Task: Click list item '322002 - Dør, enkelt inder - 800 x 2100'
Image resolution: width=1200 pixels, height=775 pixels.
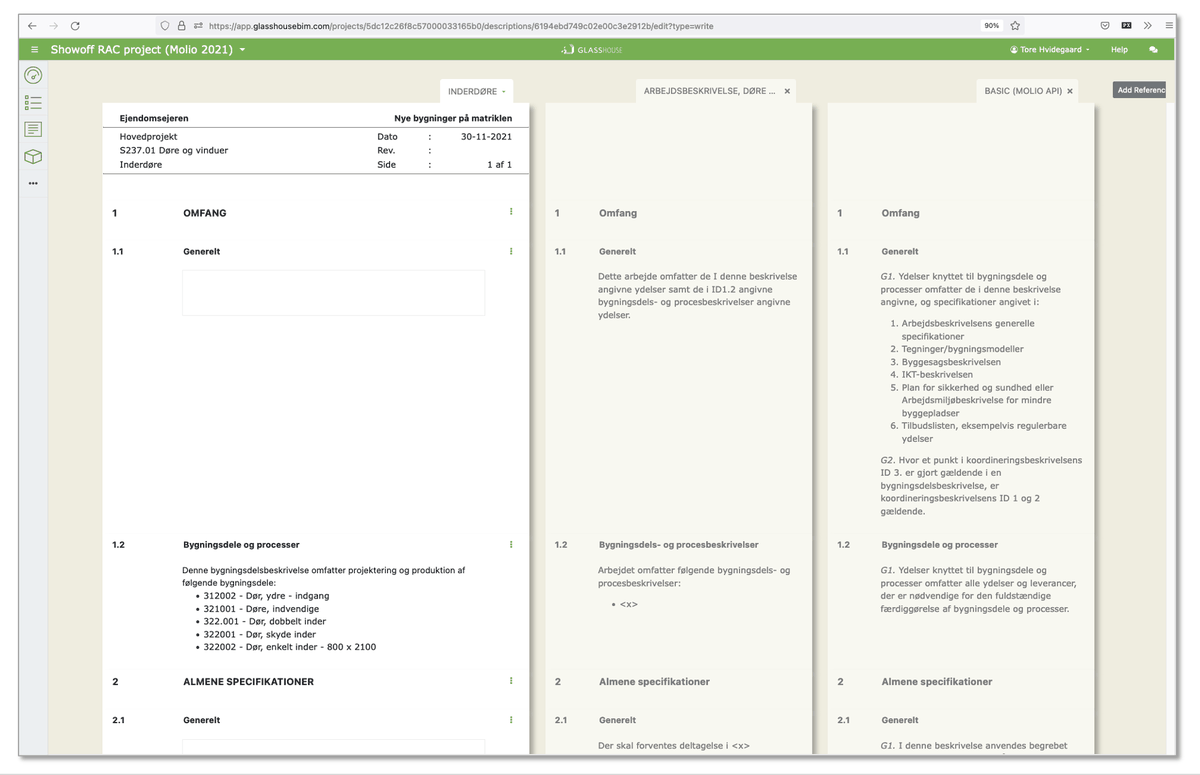Action: pyautogui.click(x=290, y=647)
